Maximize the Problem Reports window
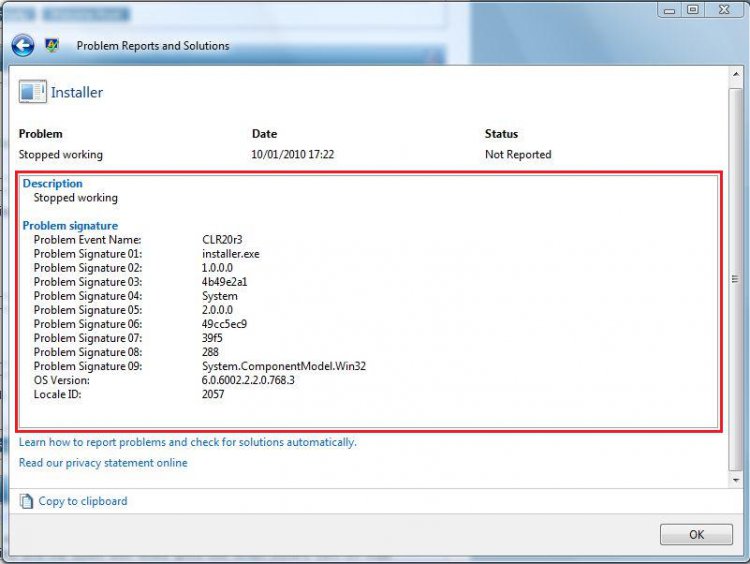 click(692, 9)
